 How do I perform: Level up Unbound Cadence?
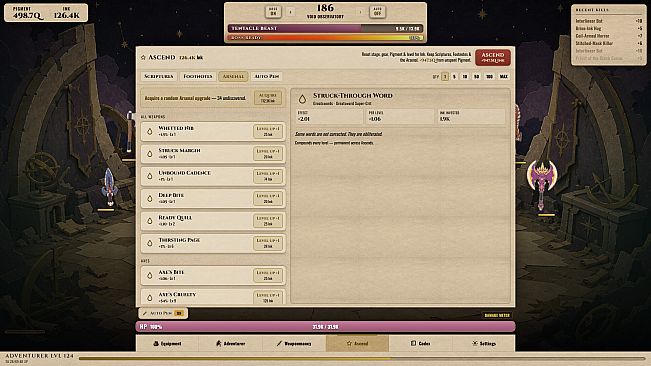[268, 176]
